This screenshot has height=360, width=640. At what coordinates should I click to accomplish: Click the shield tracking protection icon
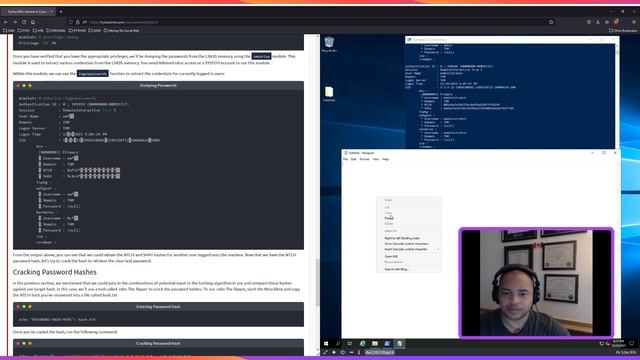pyautogui.click(x=71, y=22)
